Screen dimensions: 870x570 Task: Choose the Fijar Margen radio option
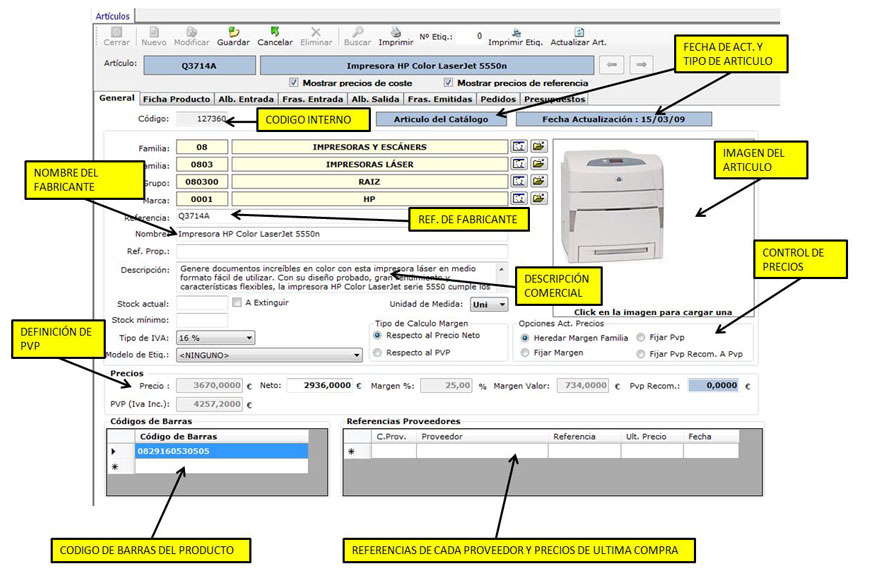pyautogui.click(x=526, y=353)
